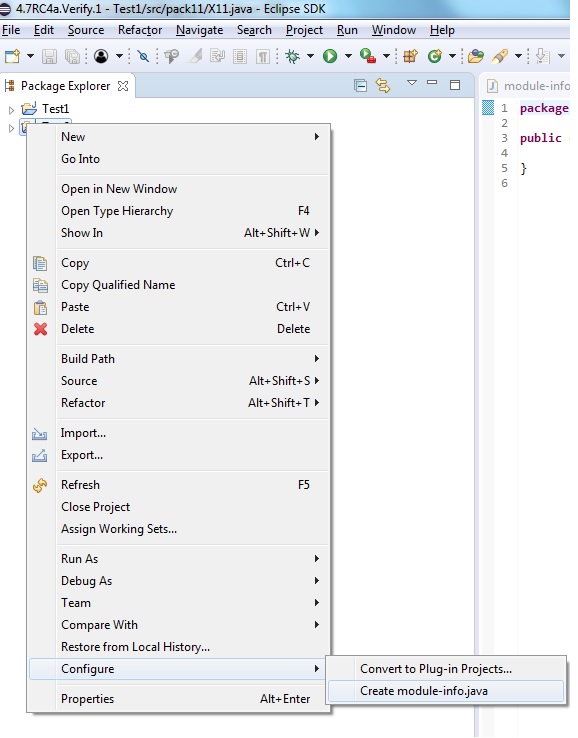Click the Debug bug icon
Image resolution: width=578 pixels, height=738 pixels.
292,56
